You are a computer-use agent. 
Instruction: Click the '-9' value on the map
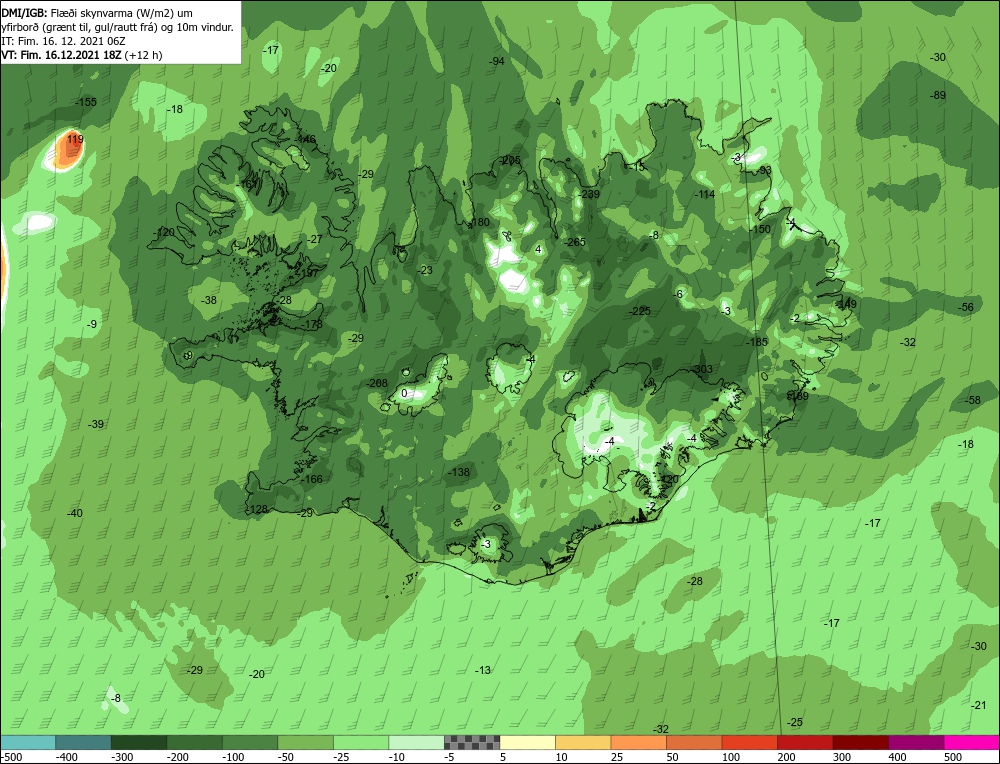(x=92, y=325)
